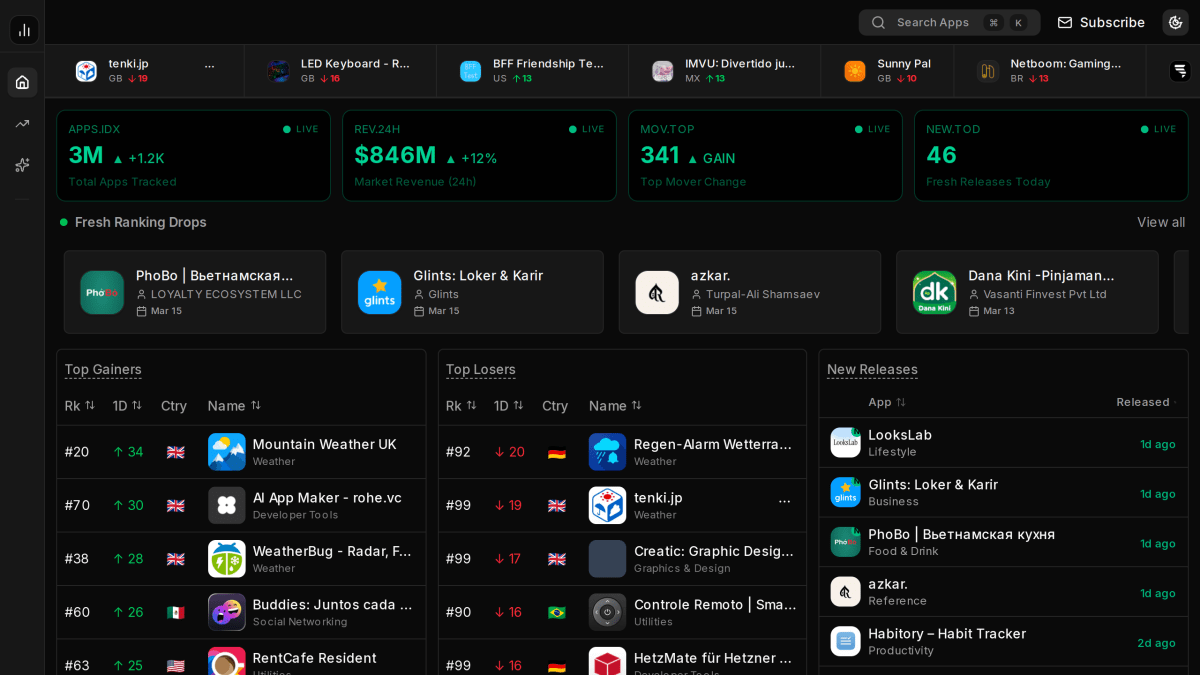Open the APPS.IDX 3M stat card

(193, 156)
